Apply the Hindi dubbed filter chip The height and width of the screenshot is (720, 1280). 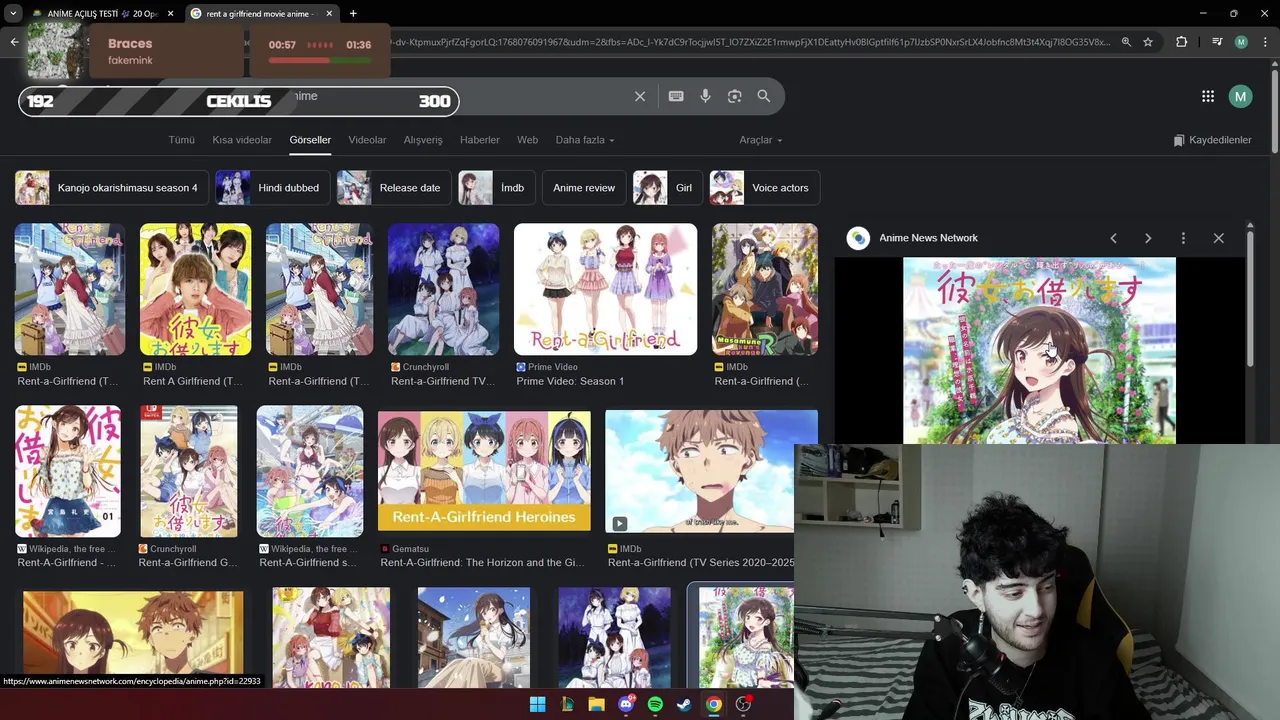[272, 188]
